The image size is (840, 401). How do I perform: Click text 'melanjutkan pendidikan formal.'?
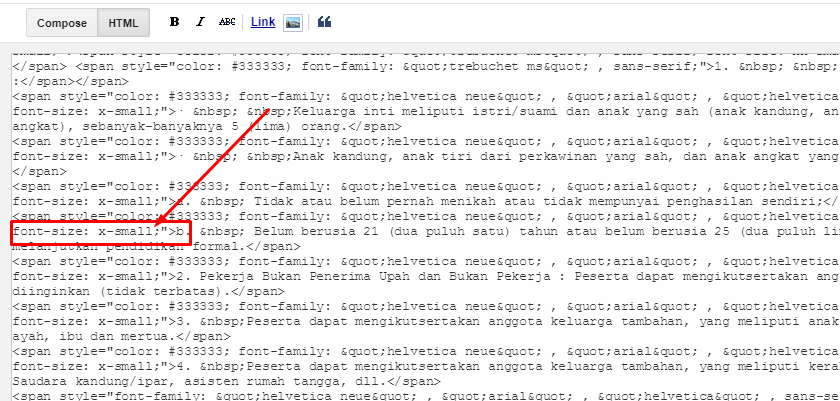click(x=129, y=247)
